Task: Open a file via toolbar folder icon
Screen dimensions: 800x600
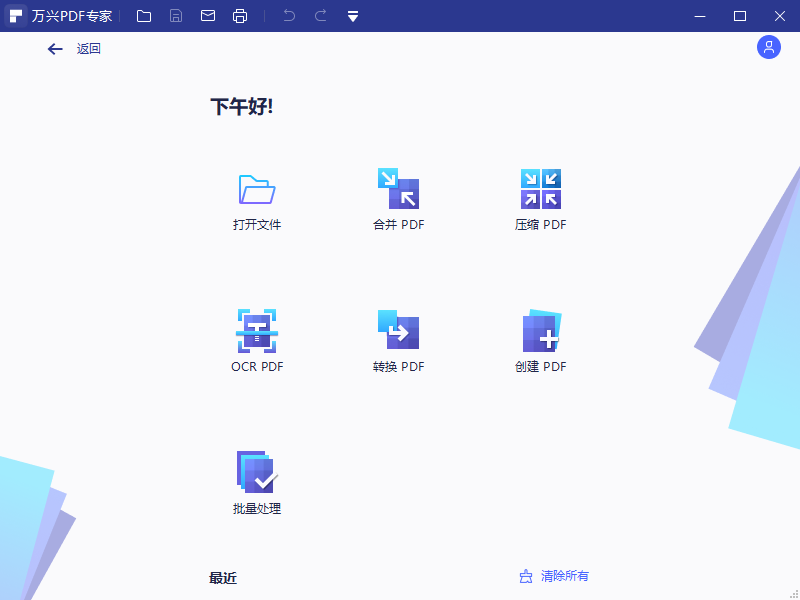Action: (144, 16)
